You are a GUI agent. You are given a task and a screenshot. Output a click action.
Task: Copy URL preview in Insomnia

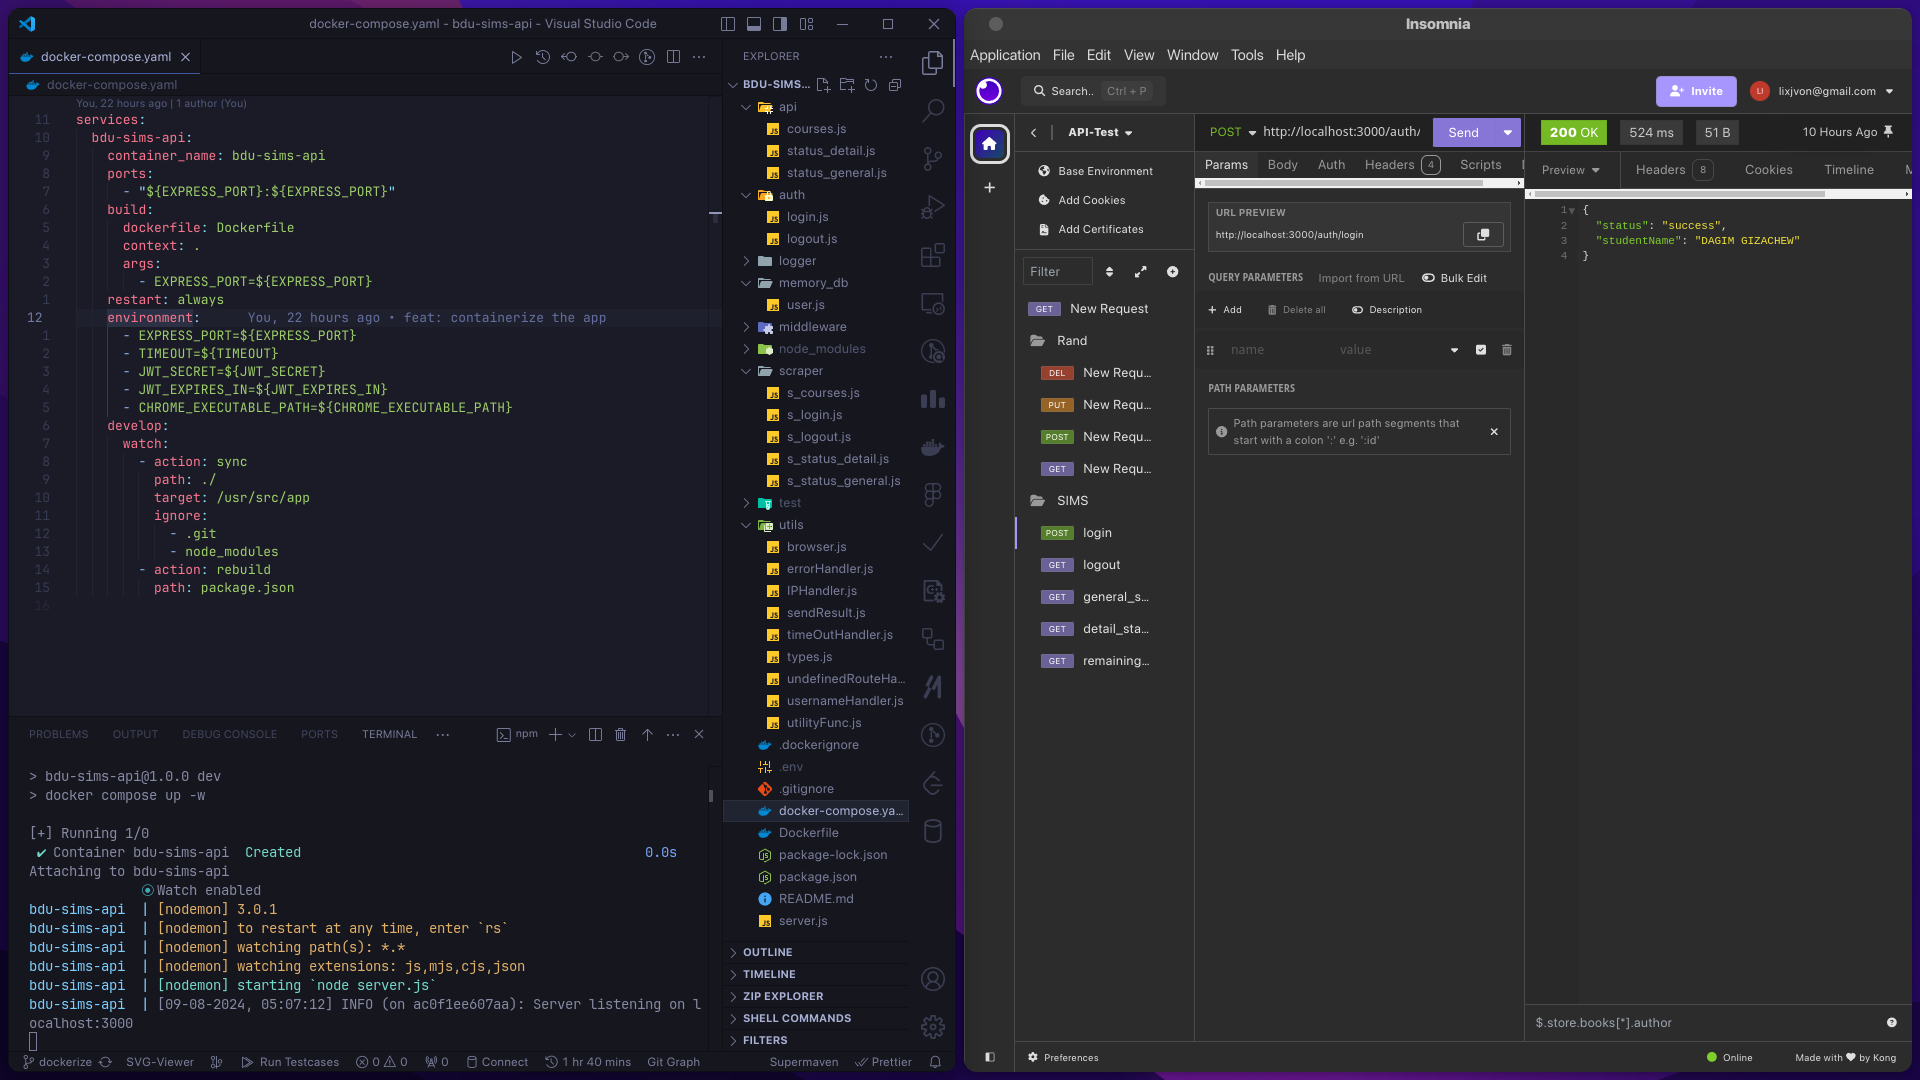pyautogui.click(x=1483, y=234)
